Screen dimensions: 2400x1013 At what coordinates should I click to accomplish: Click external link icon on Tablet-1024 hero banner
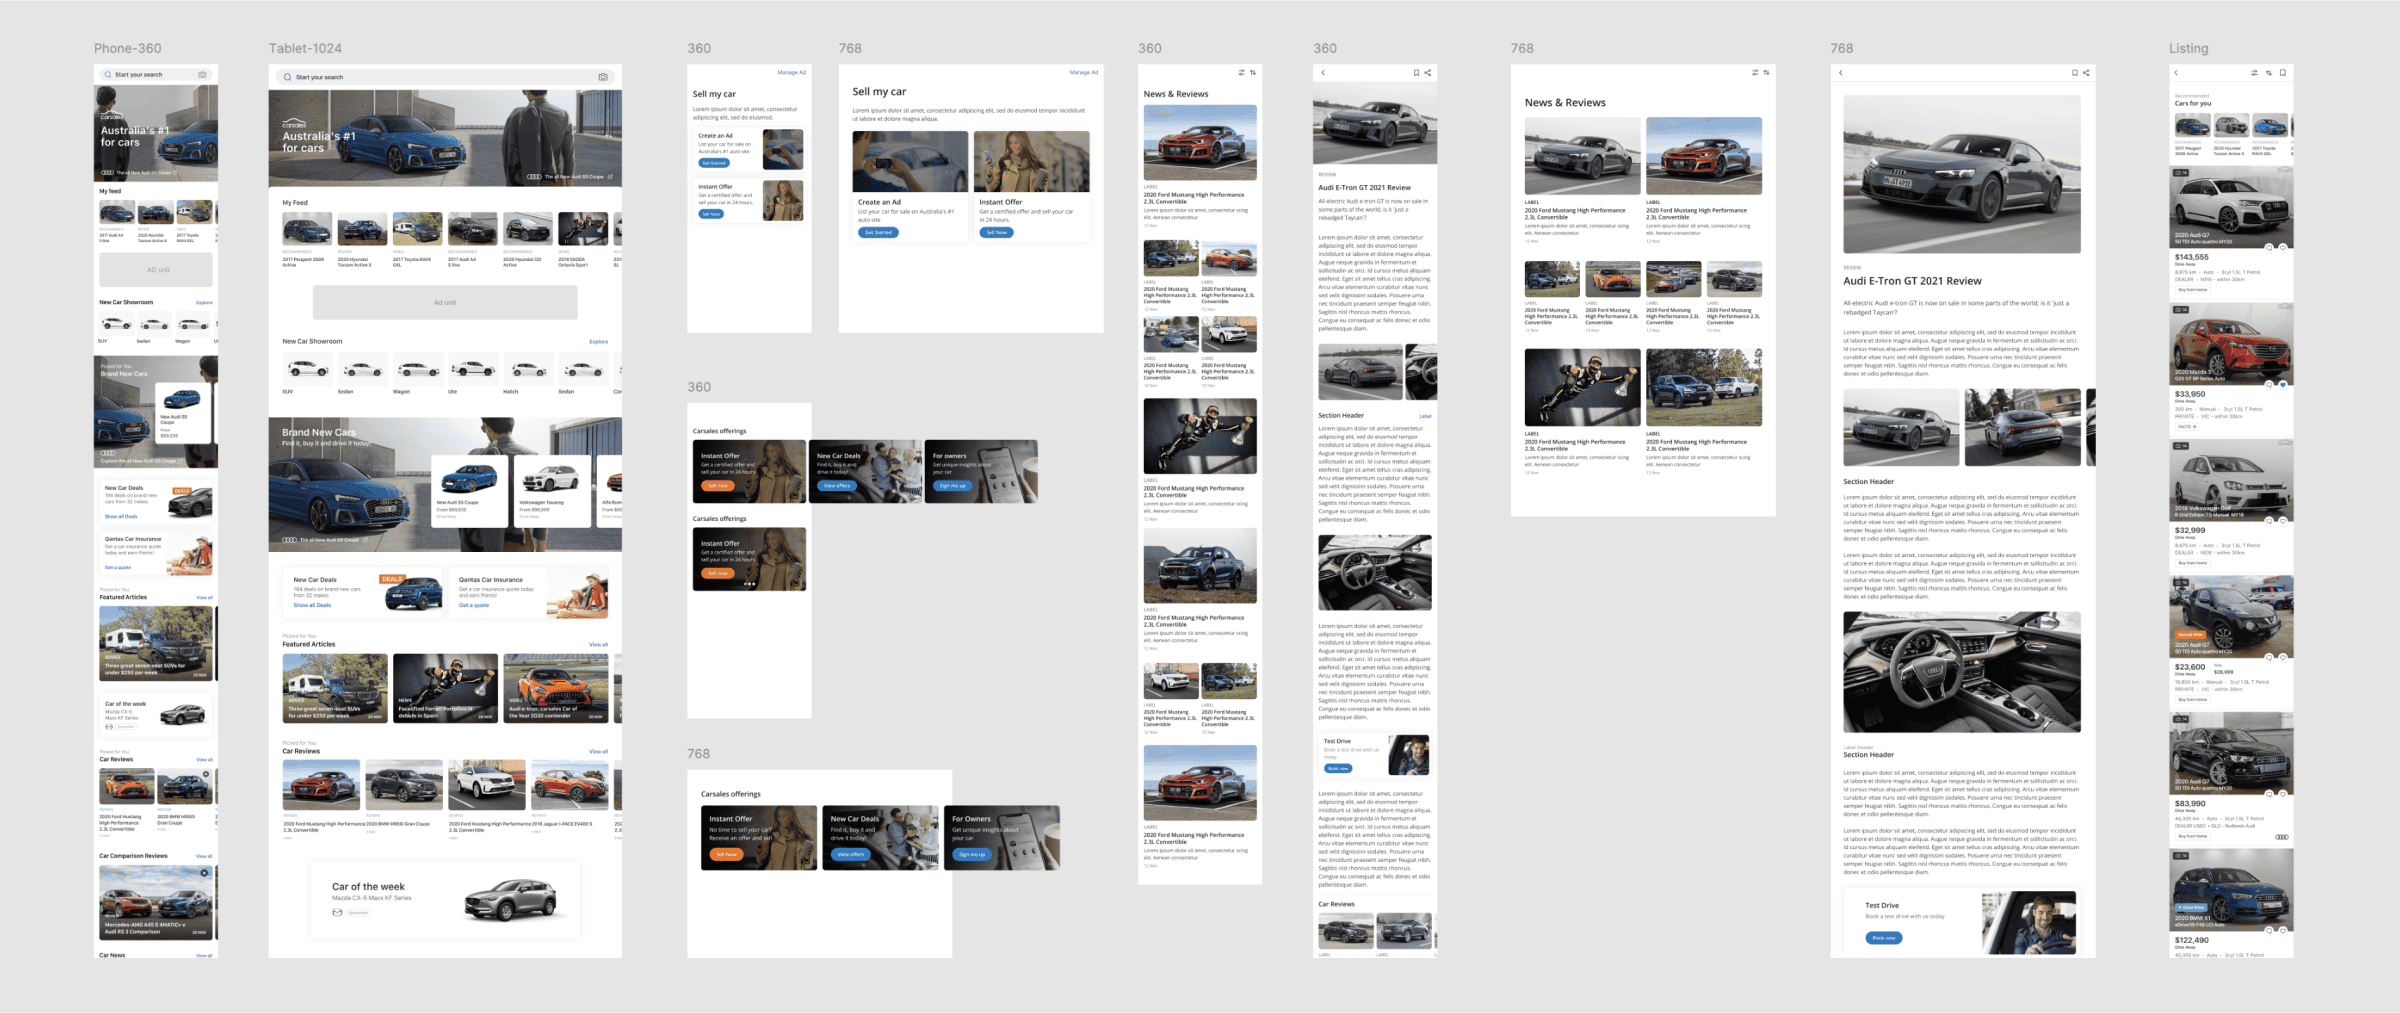click(x=610, y=177)
